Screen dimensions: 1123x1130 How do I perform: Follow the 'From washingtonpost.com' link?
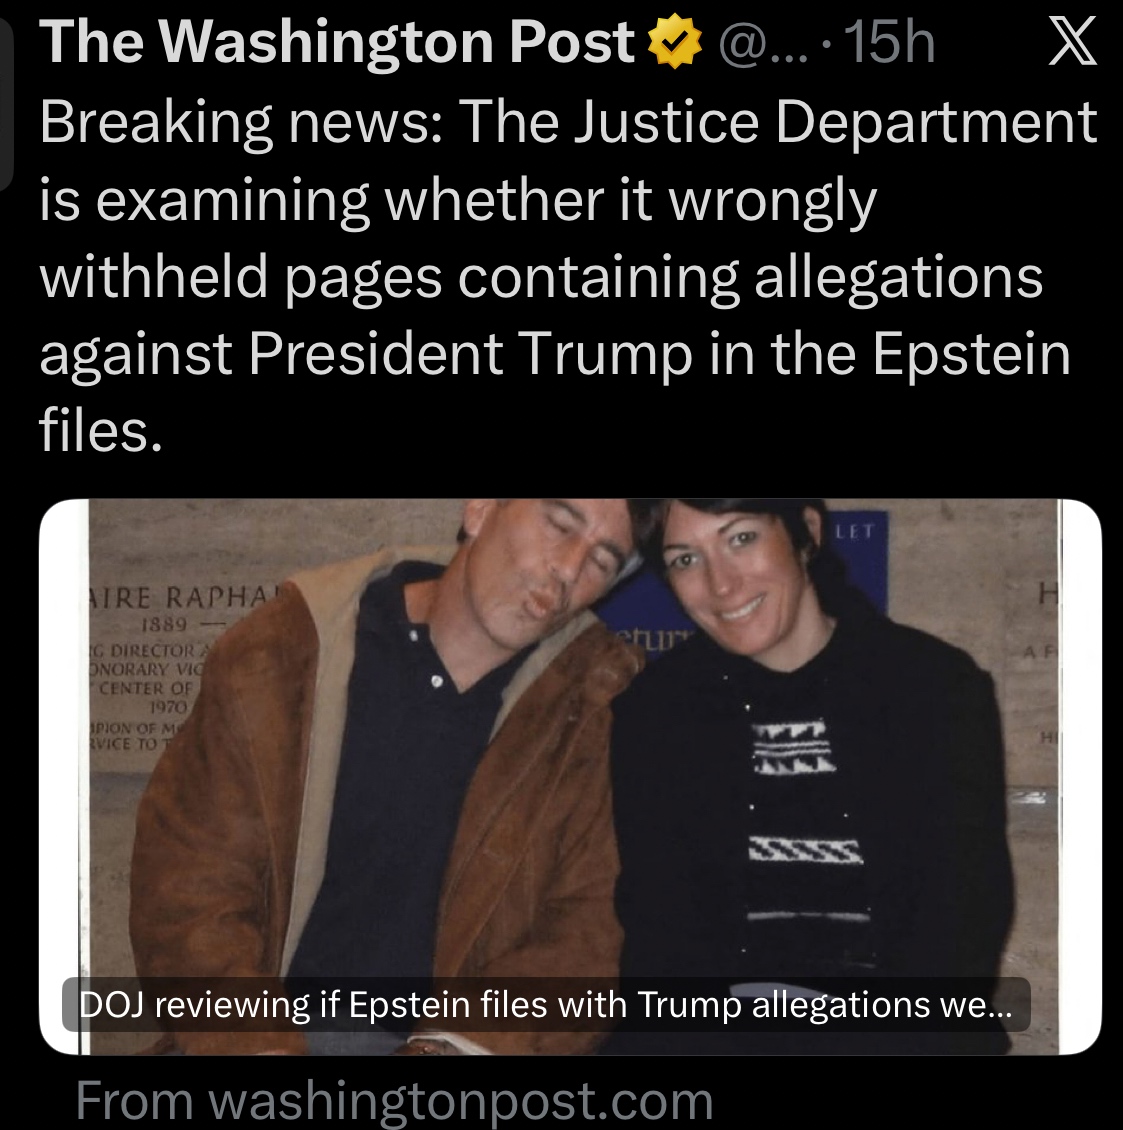[394, 1100]
